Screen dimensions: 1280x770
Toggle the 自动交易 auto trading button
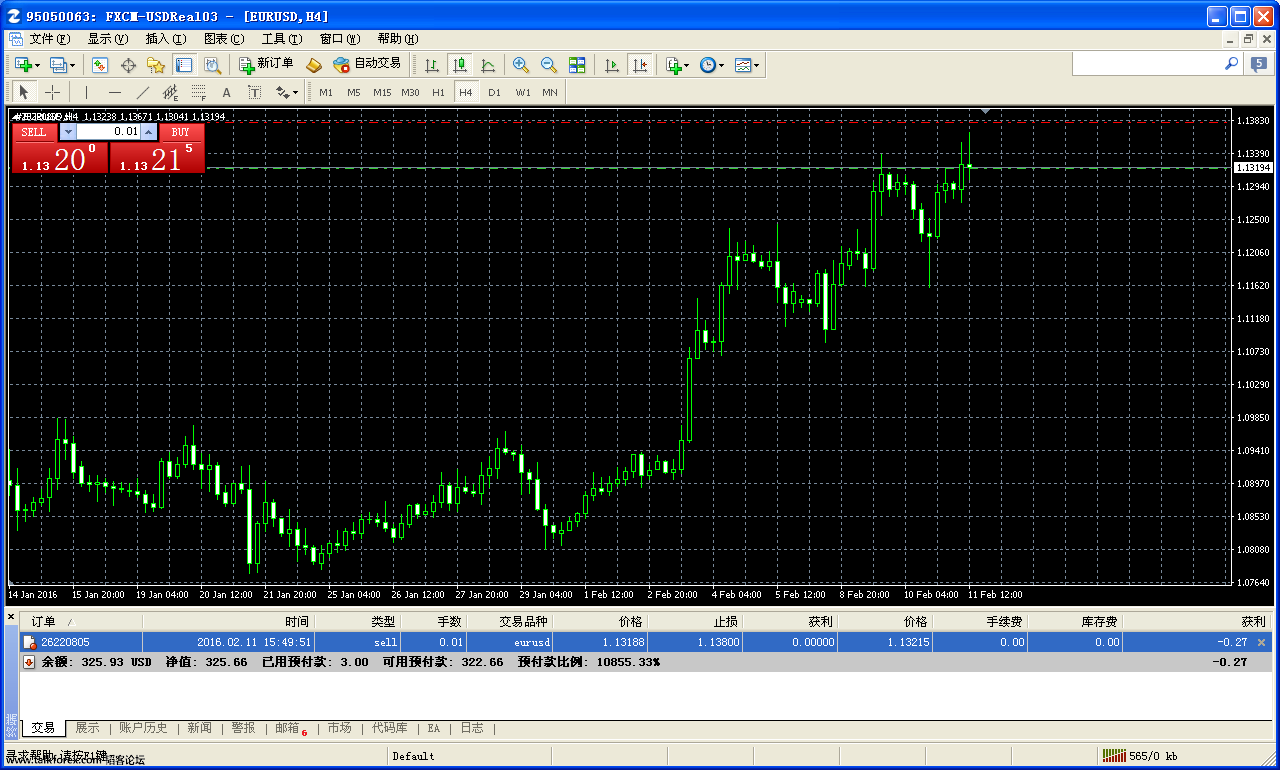pyautogui.click(x=367, y=64)
